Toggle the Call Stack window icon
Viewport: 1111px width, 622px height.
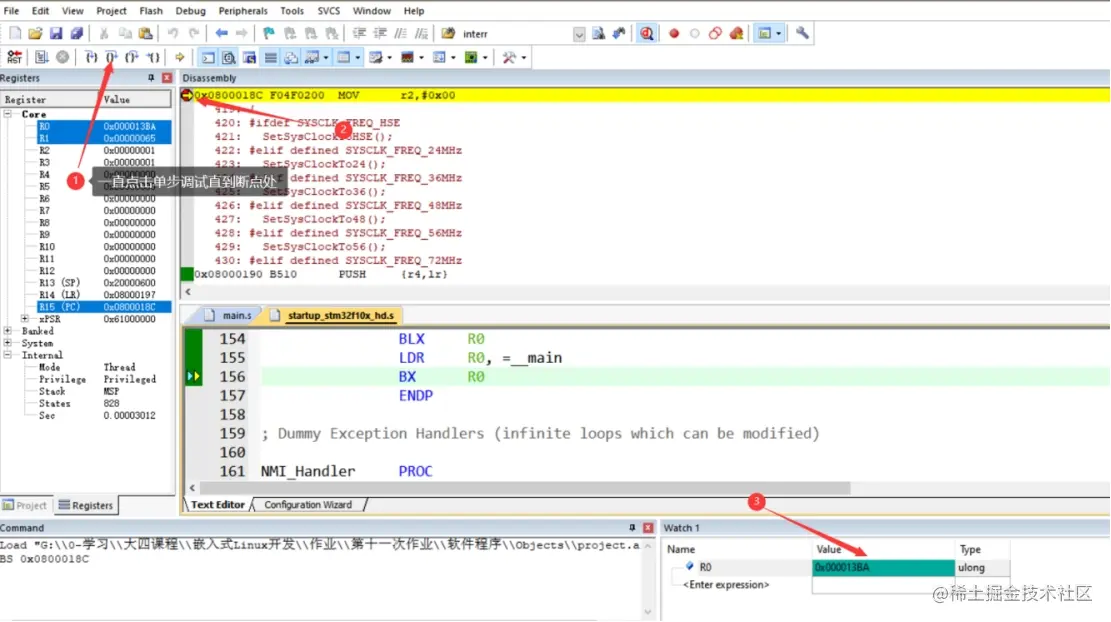click(x=291, y=57)
